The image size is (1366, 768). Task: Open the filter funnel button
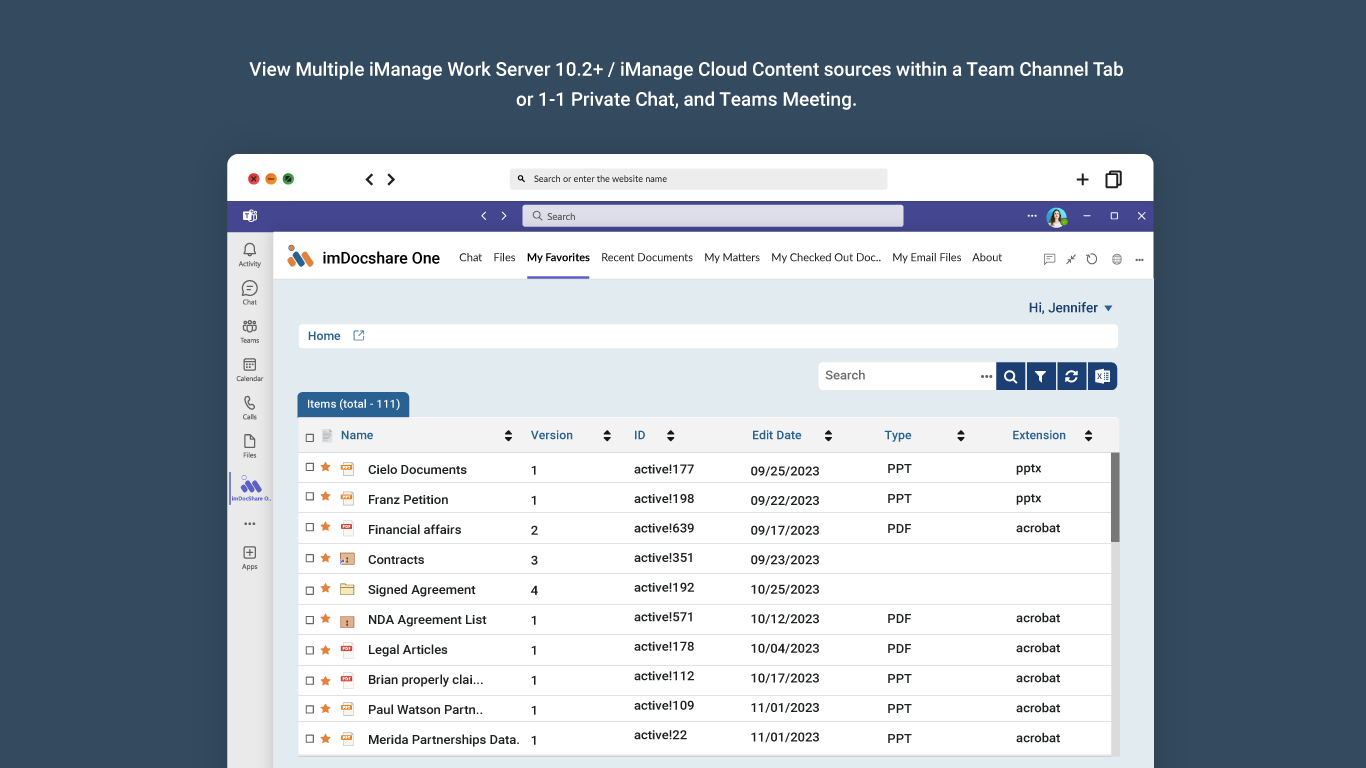tap(1041, 376)
